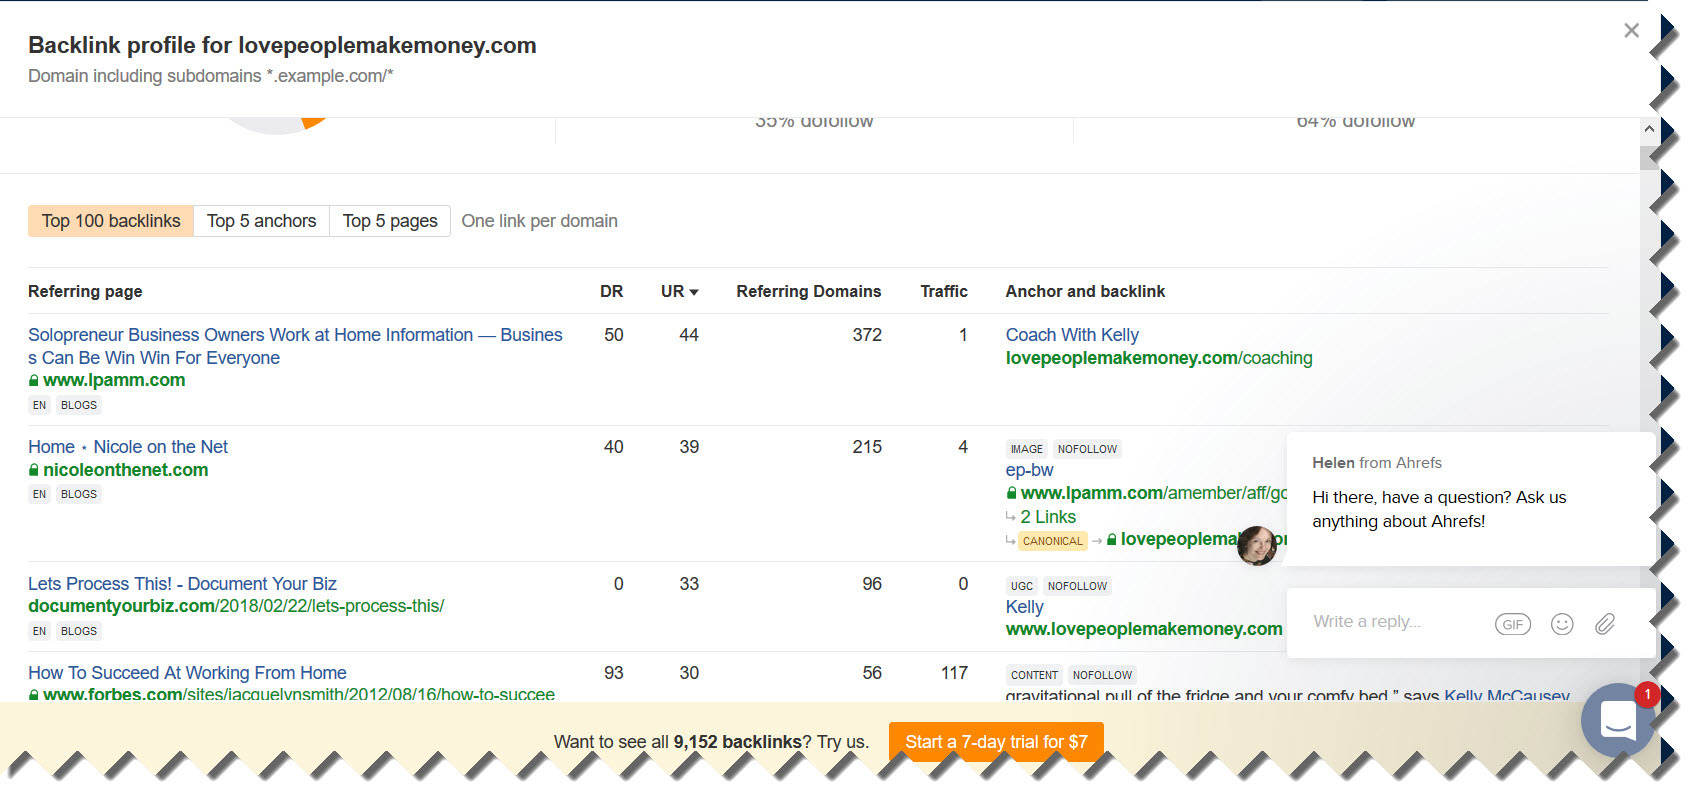Click the Anchor and backlink header
The height and width of the screenshot is (791, 1689).
[x=1085, y=291]
